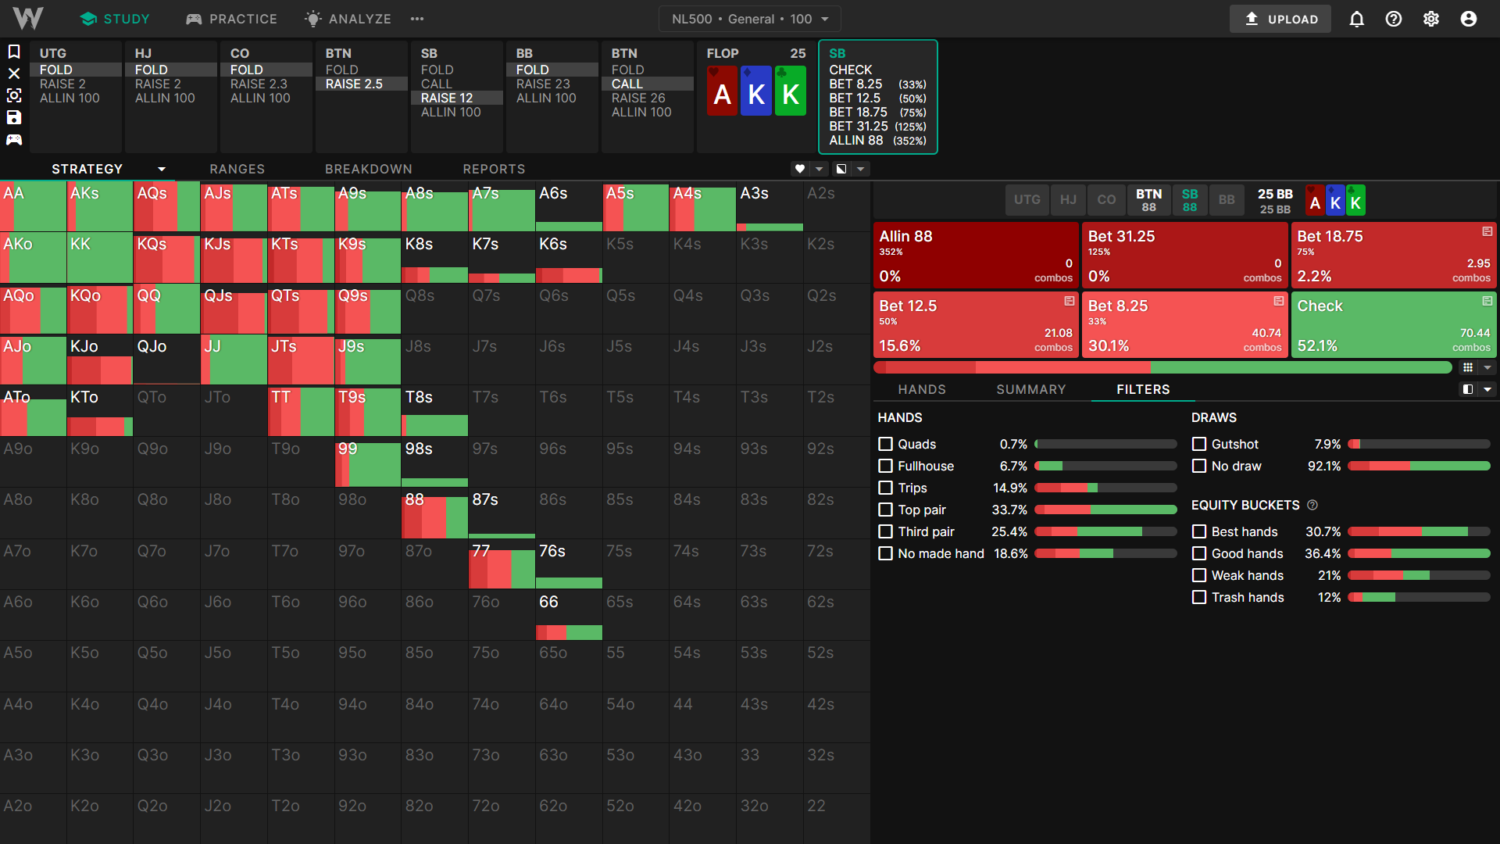Screen dimensions: 1500x844
Task: Select the green Check action card
Action: click(x=1393, y=325)
